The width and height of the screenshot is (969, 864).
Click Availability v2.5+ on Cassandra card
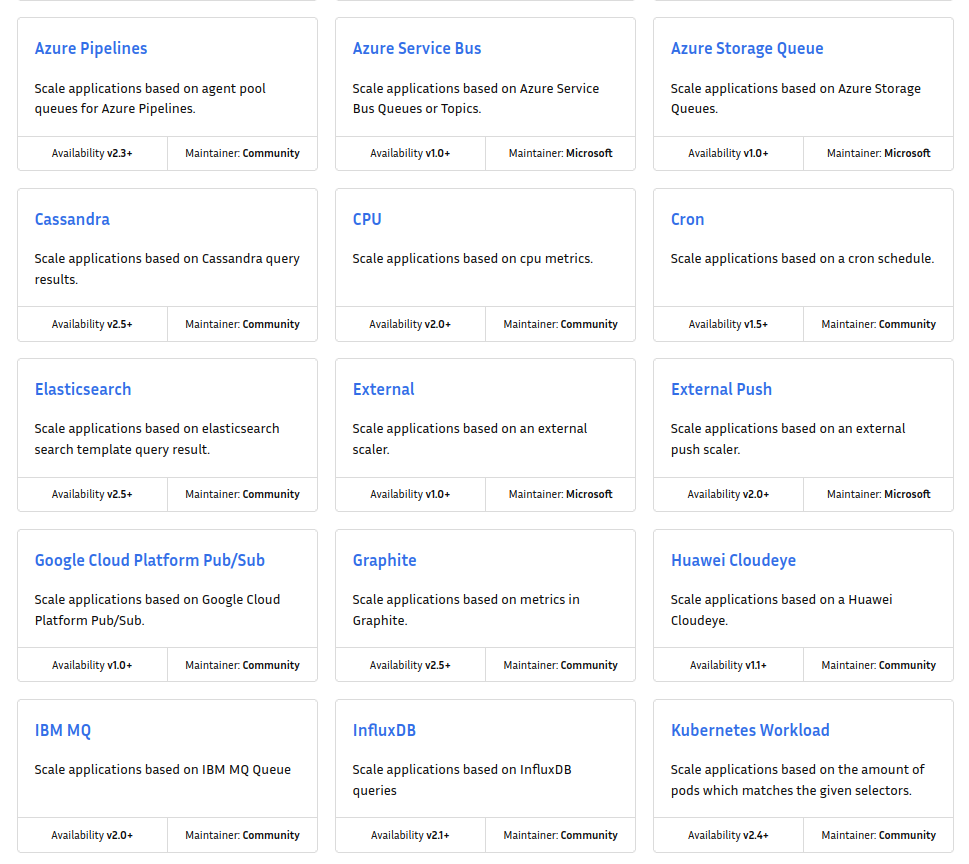92,324
